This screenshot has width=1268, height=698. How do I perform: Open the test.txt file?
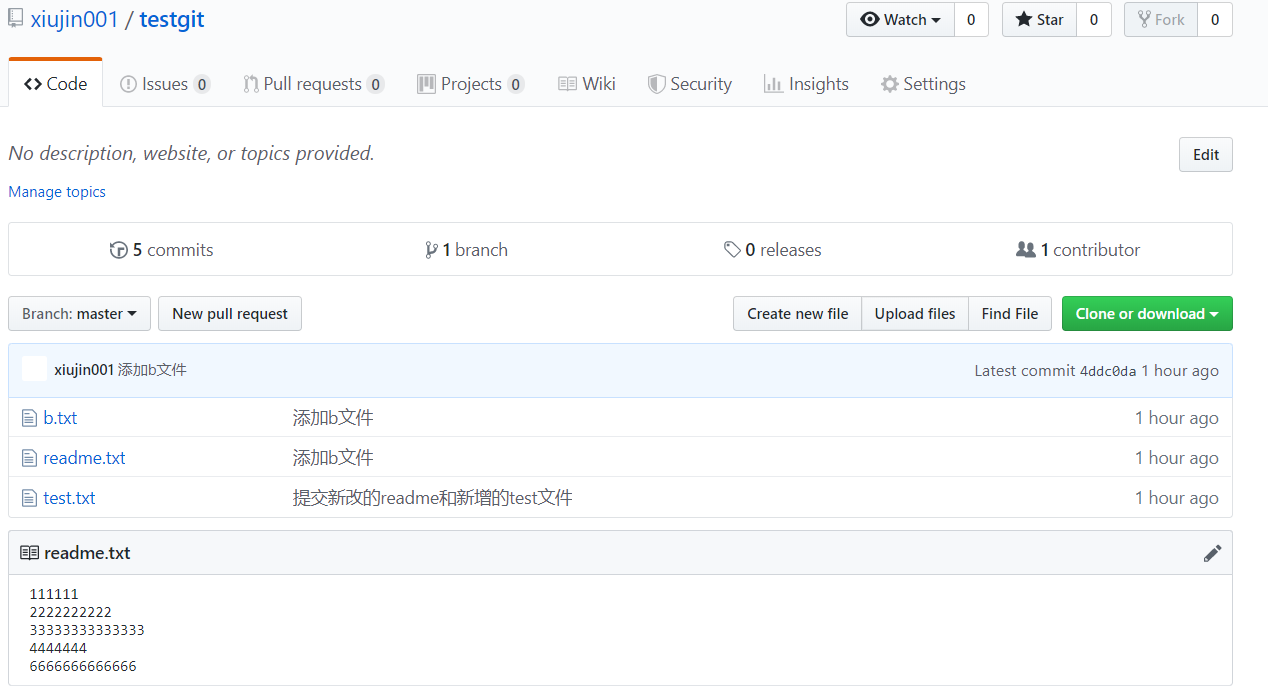69,498
